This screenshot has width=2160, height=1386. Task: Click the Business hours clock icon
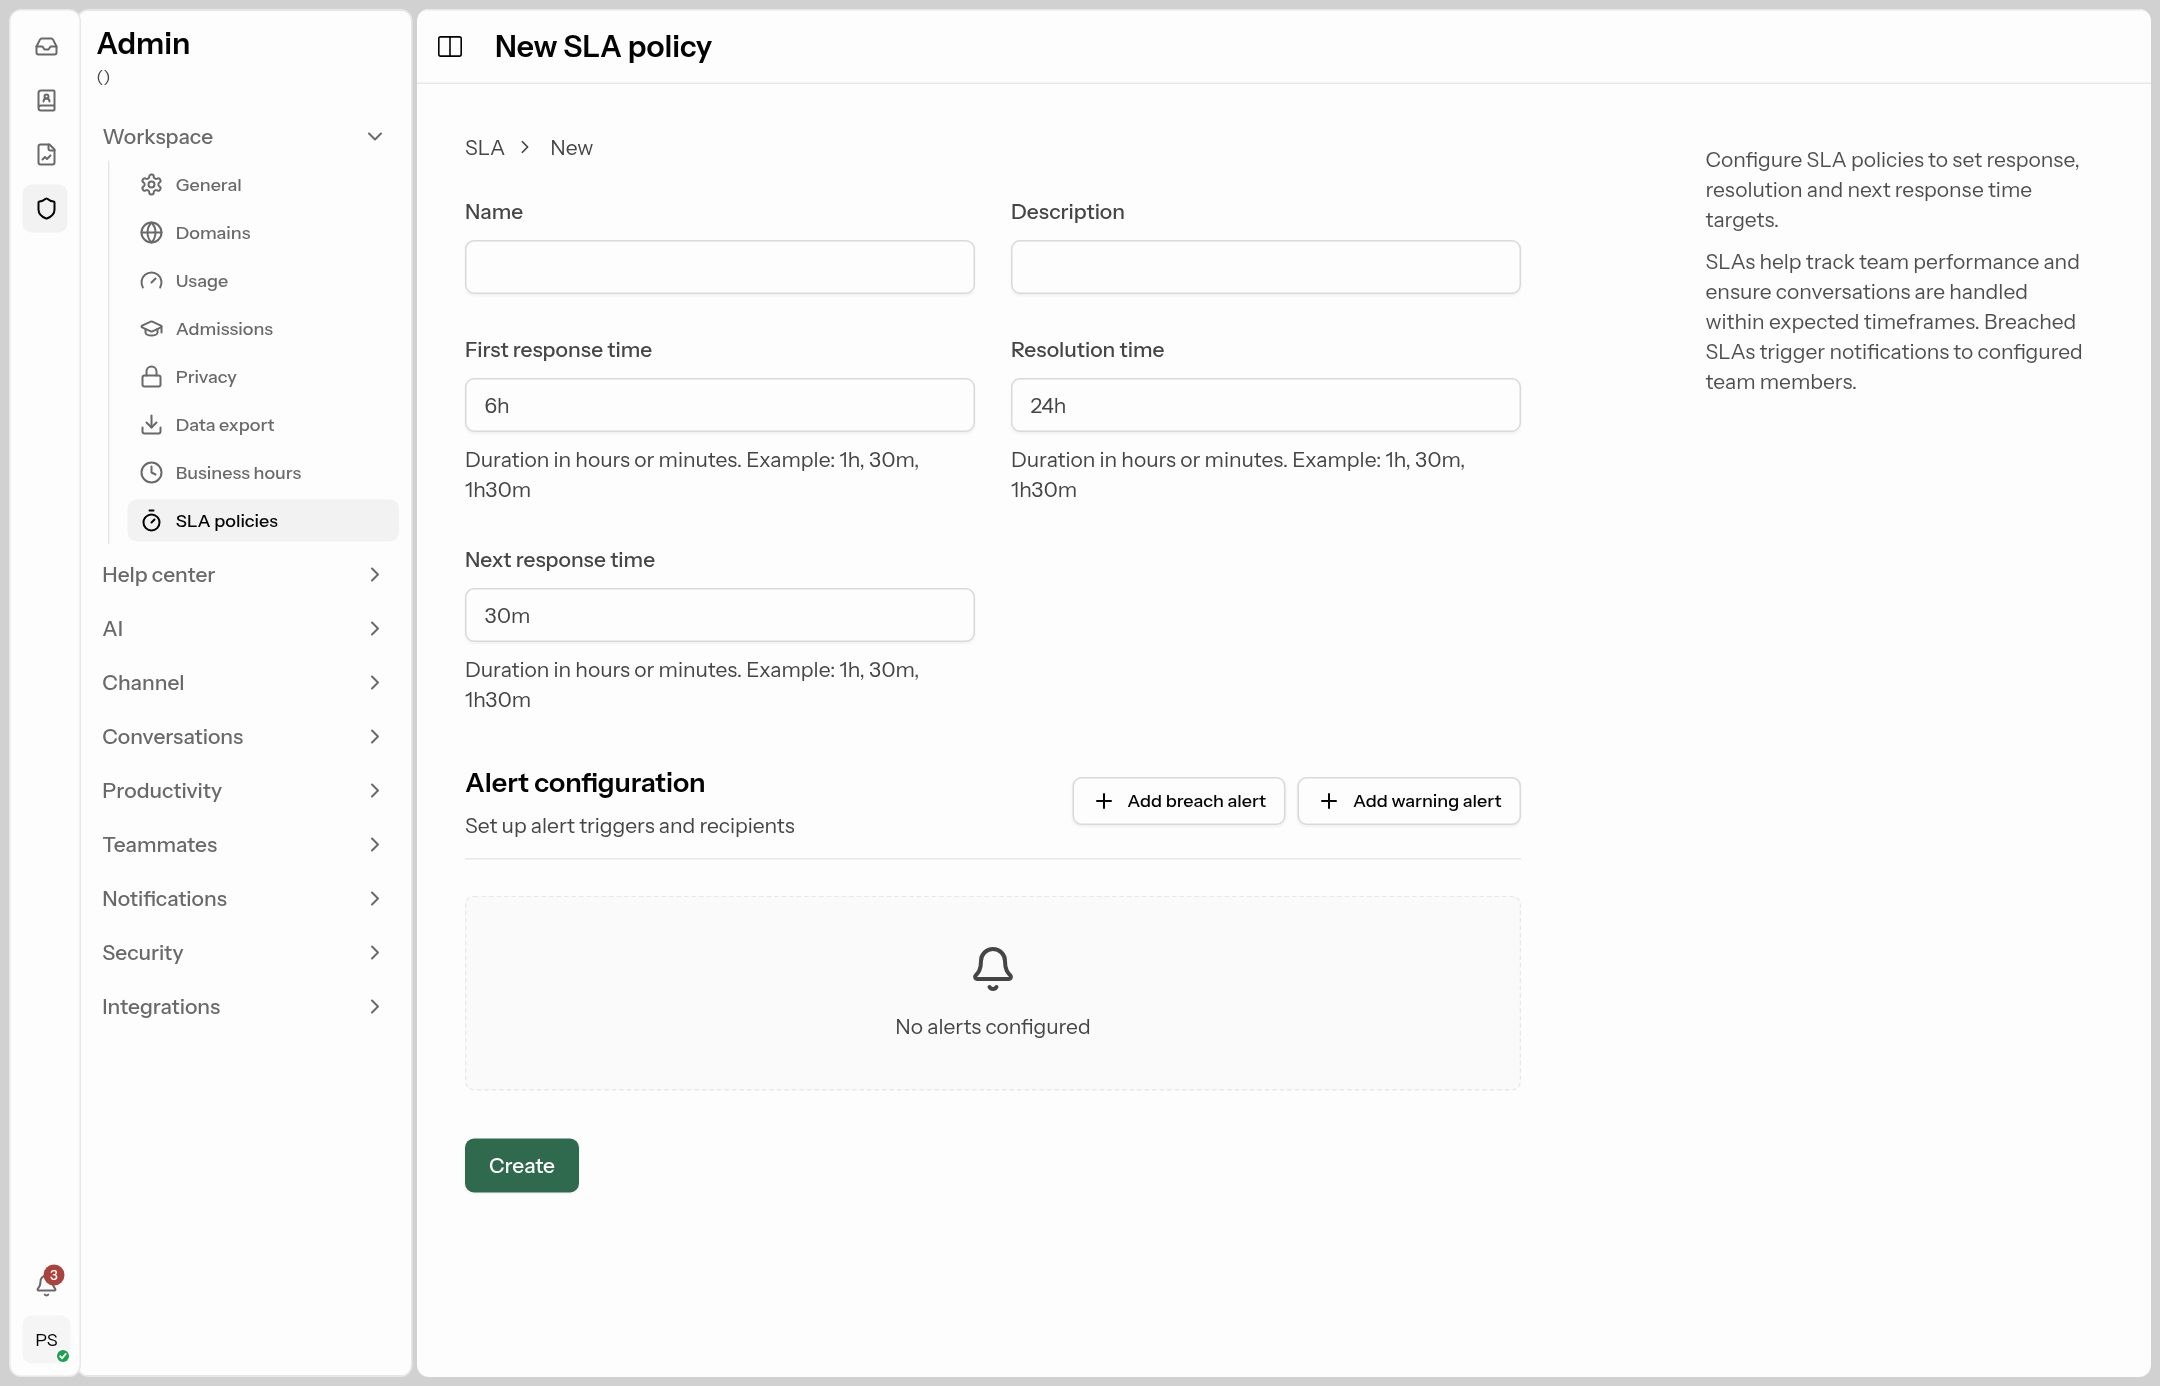151,472
